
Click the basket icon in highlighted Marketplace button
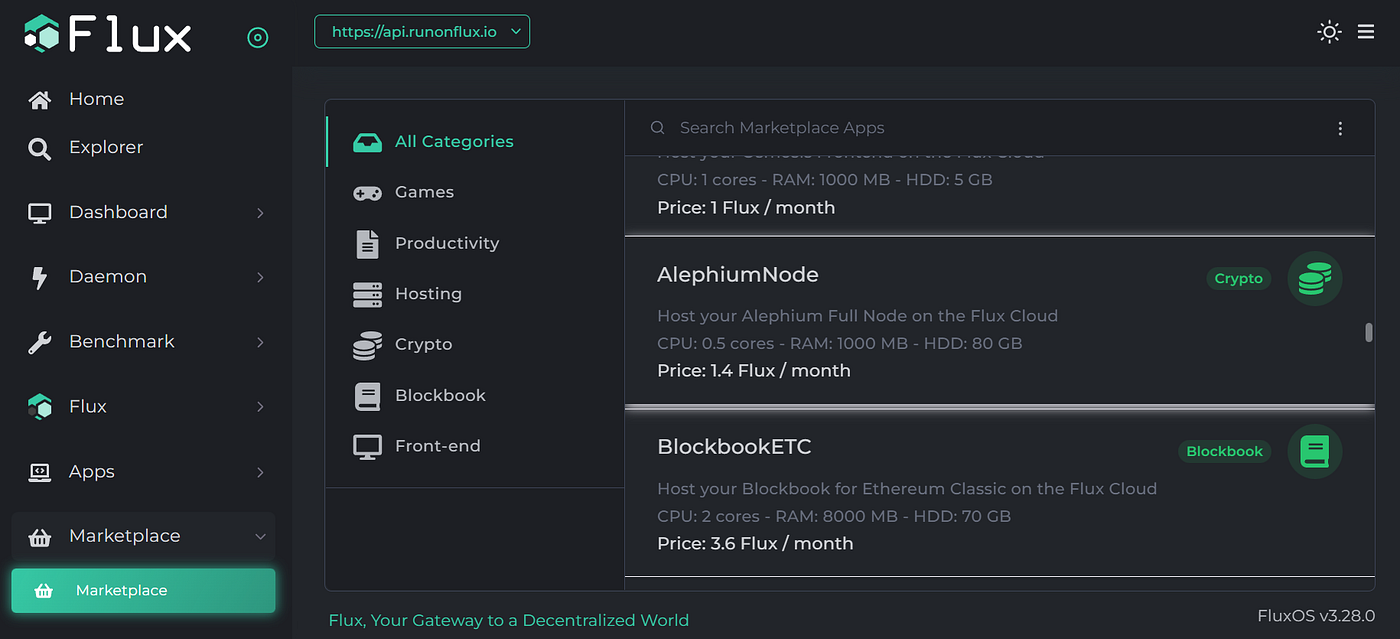[44, 591]
